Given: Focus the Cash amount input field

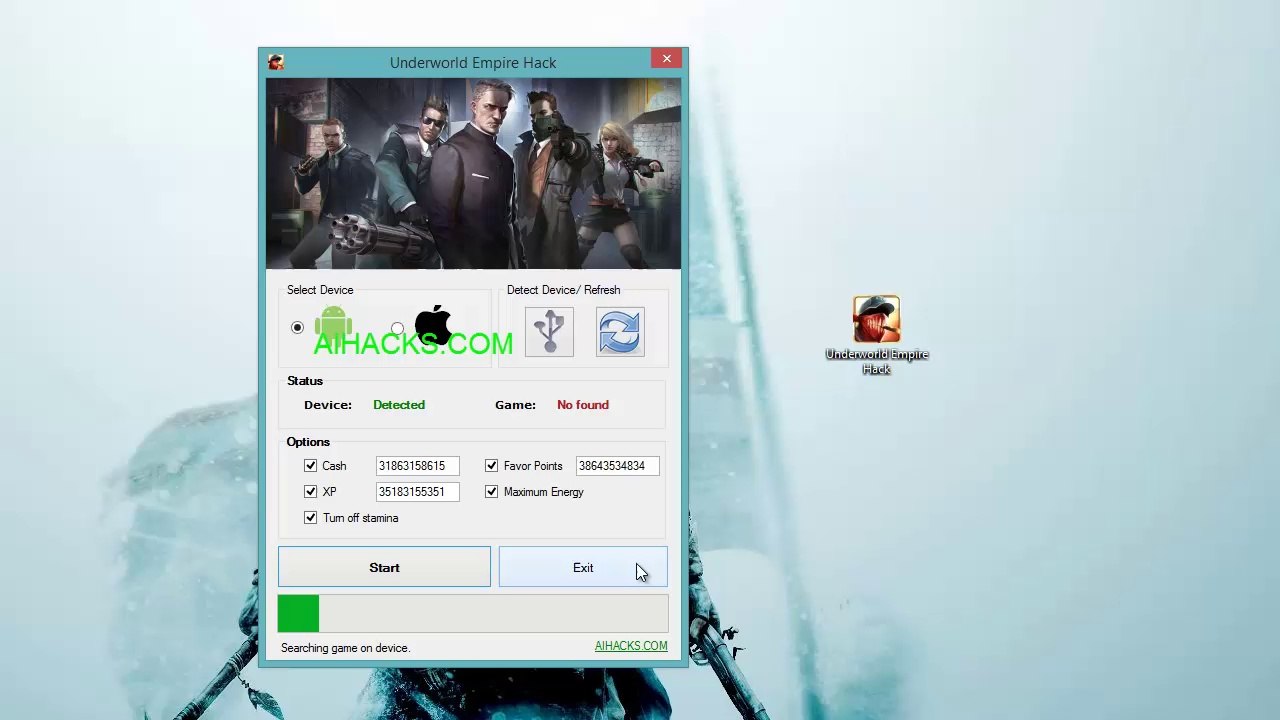Looking at the screenshot, I should [417, 466].
